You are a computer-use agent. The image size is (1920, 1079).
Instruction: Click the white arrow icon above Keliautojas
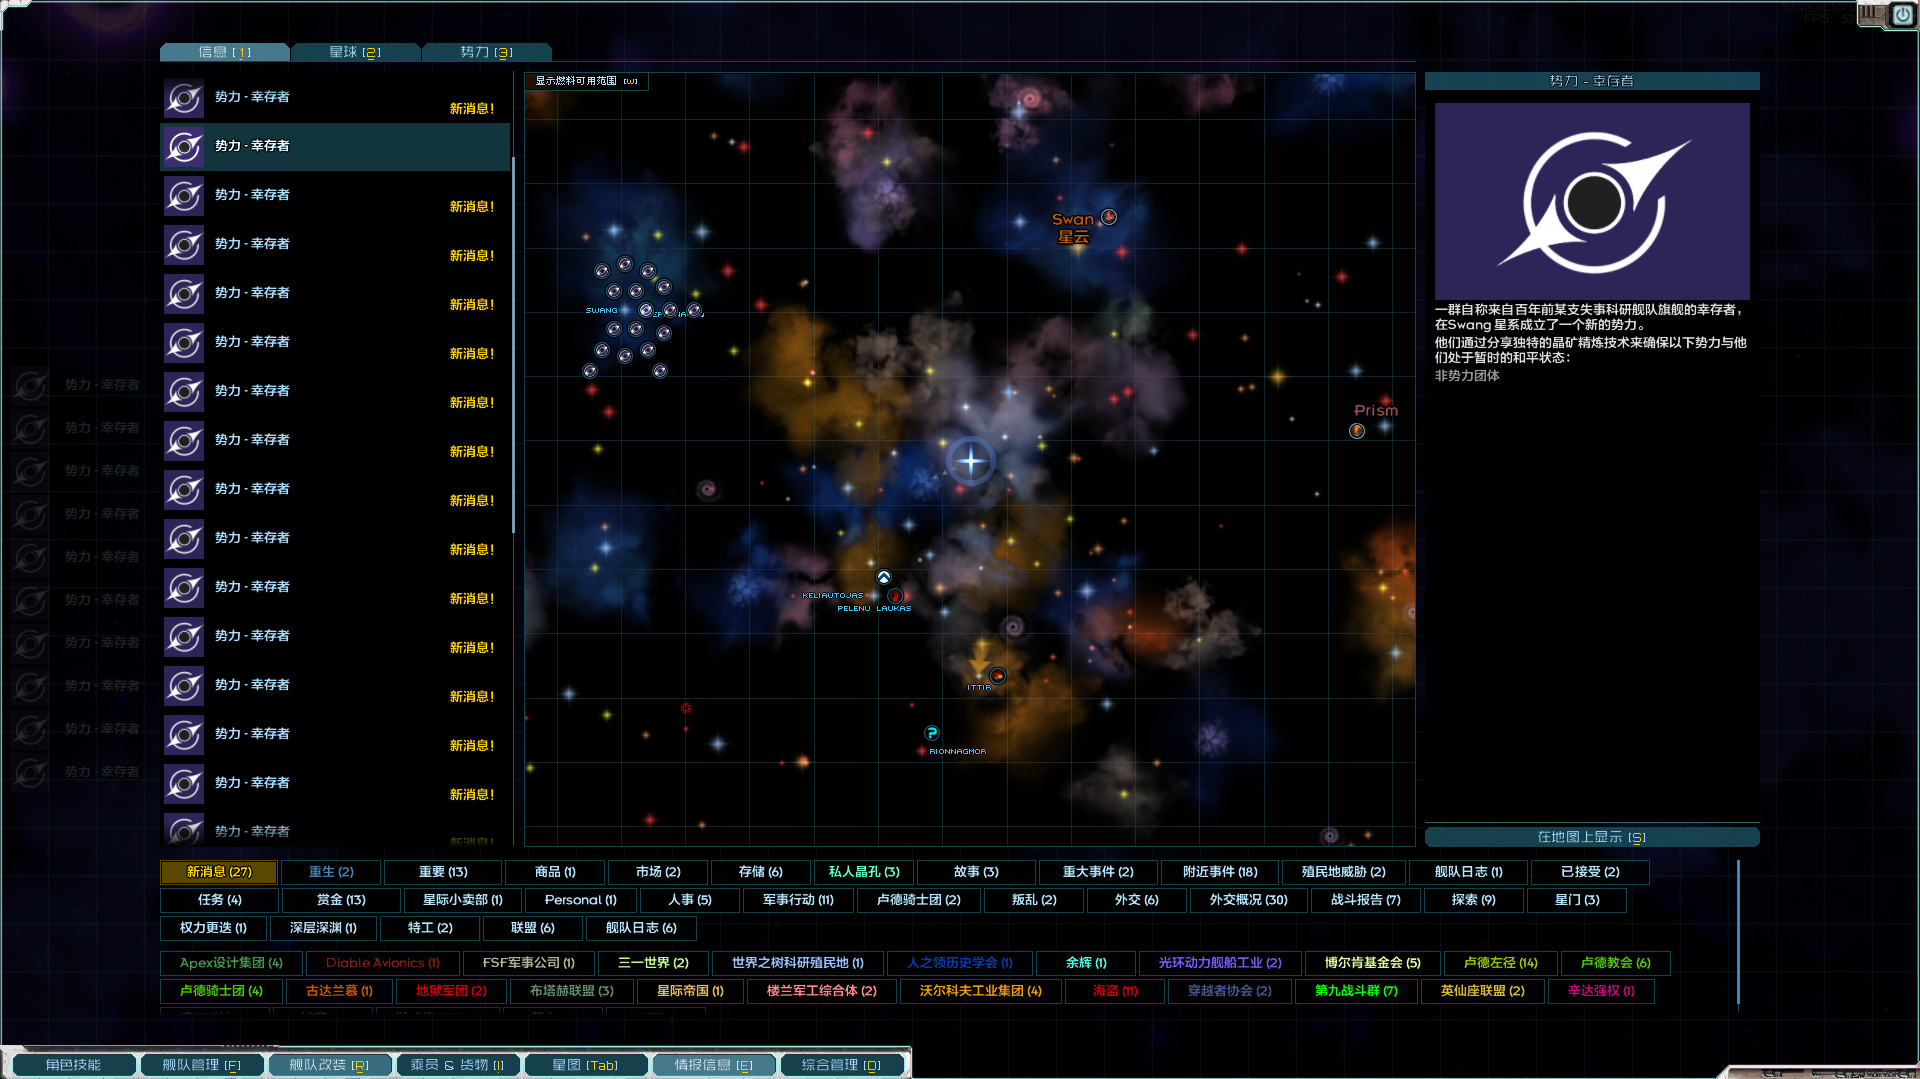pos(884,577)
